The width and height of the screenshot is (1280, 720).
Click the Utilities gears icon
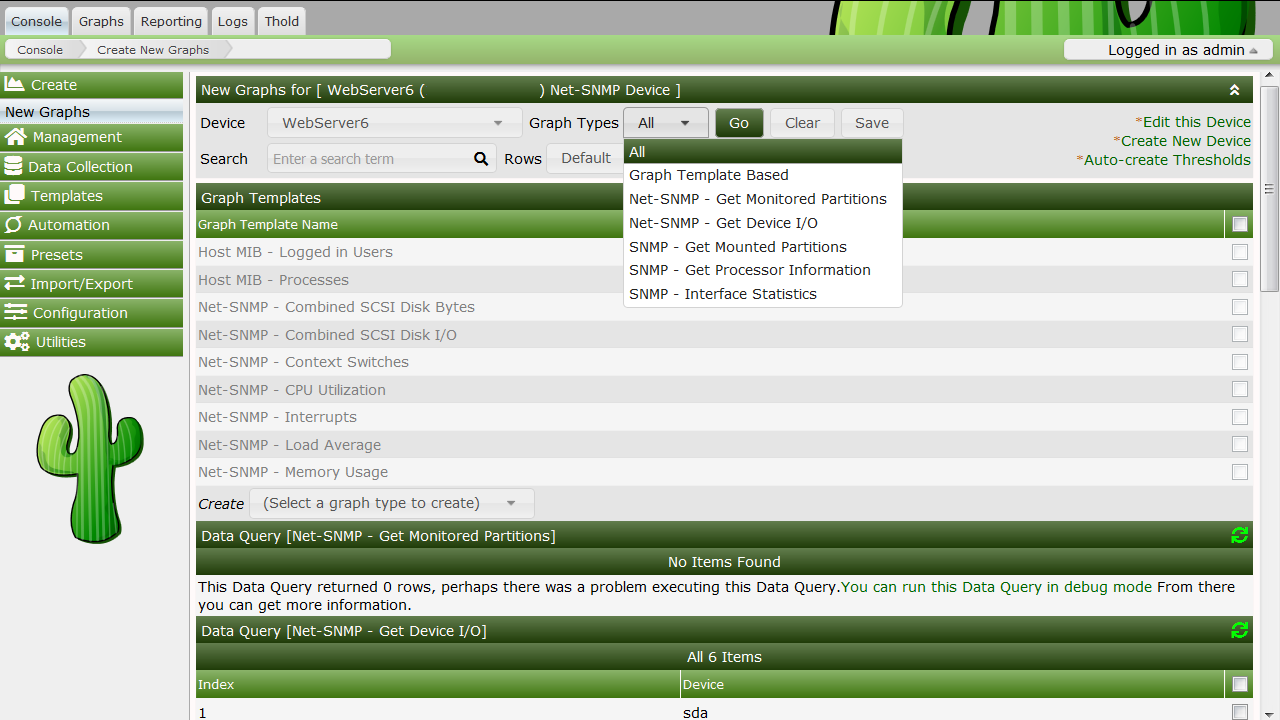point(16,342)
